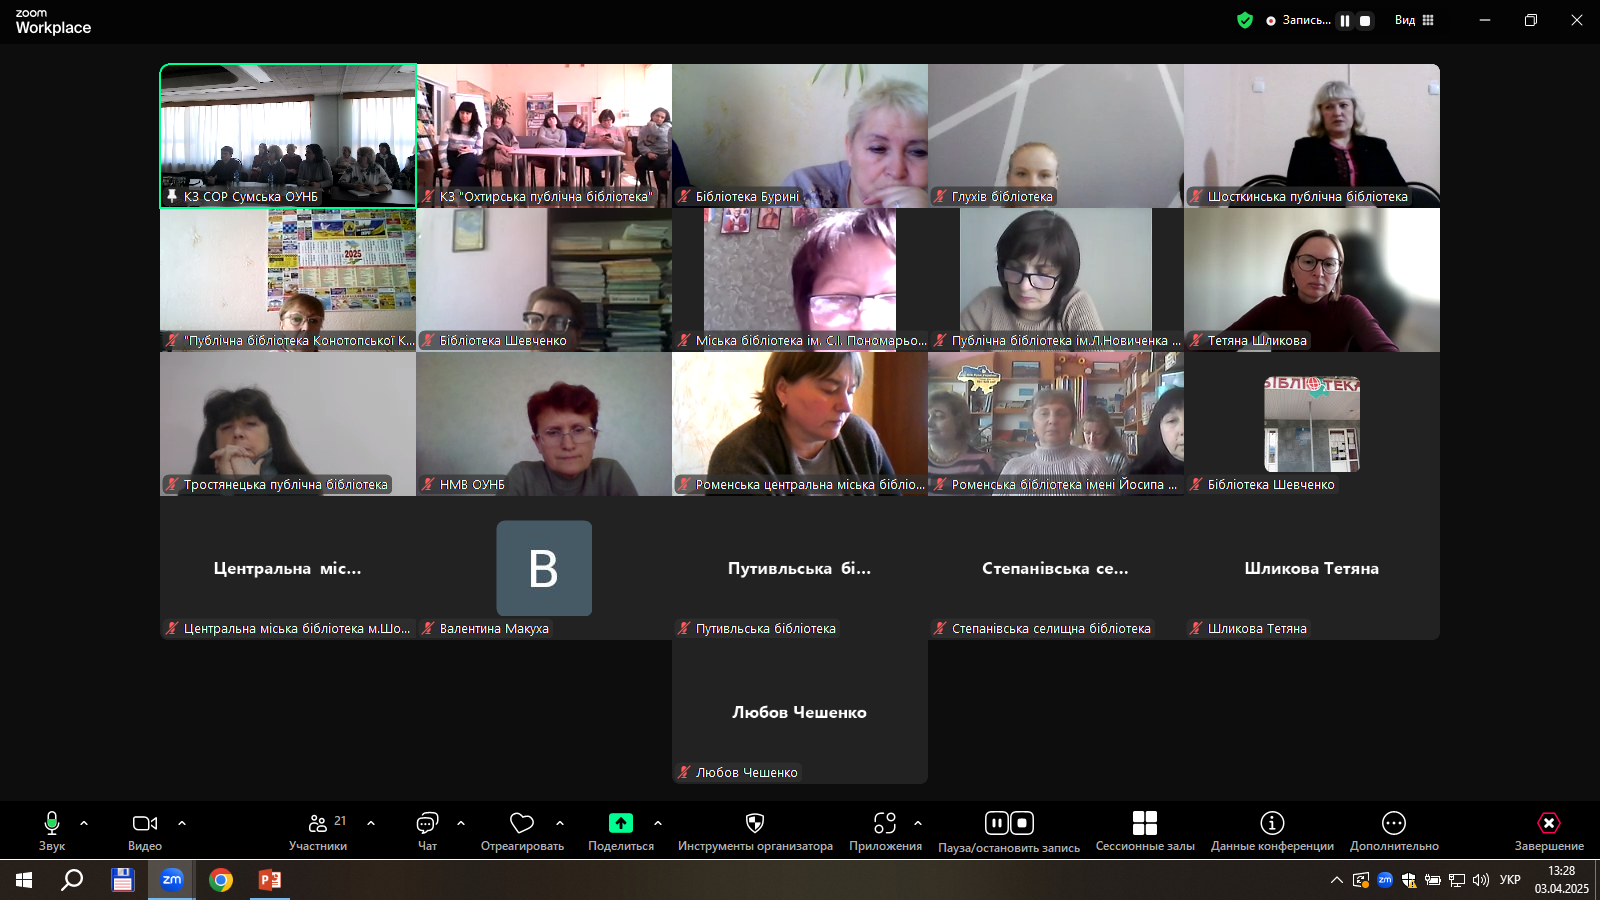Expand the audio options arrow next to Звук
Image resolution: width=1600 pixels, height=900 pixels.
(x=84, y=823)
